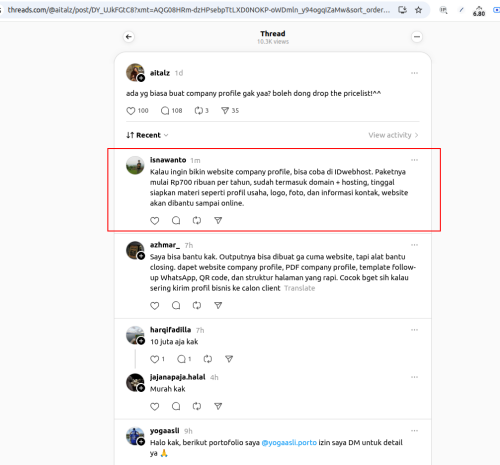Share jajanapaja.halal's reply
Viewport: 500px width, 465px height.
click(x=218, y=406)
